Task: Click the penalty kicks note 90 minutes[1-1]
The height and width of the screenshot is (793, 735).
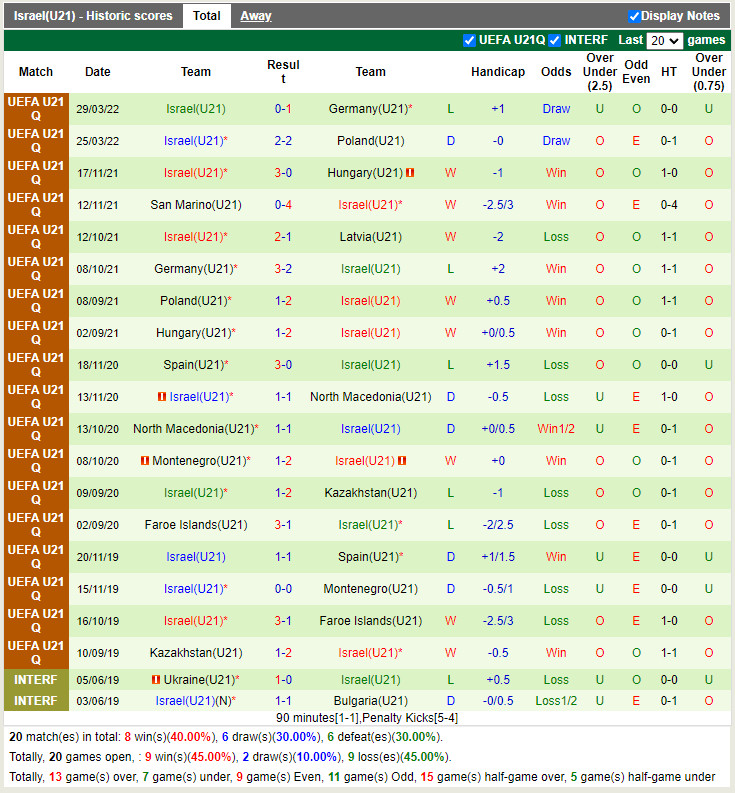Action: (367, 718)
